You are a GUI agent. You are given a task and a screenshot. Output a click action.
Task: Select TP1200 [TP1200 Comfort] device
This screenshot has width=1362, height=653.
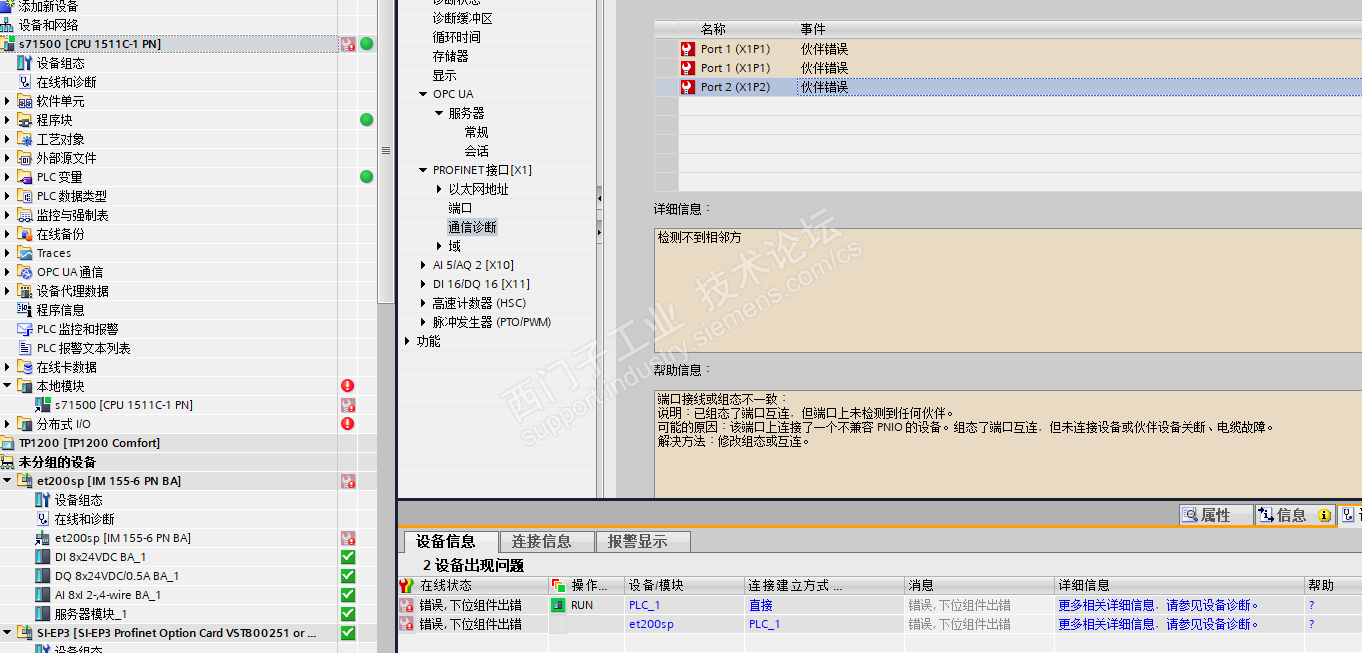click(89, 443)
